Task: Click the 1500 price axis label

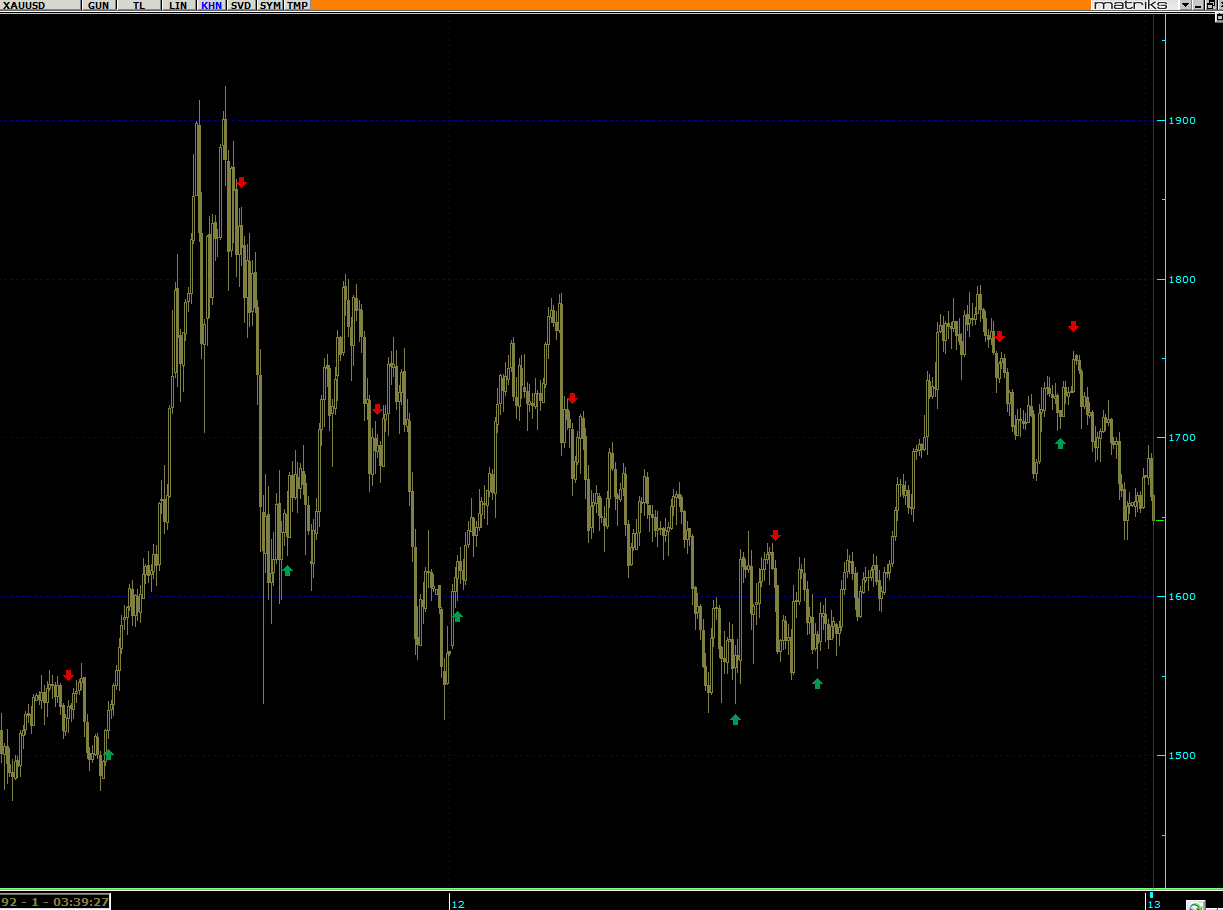Action: (1182, 755)
